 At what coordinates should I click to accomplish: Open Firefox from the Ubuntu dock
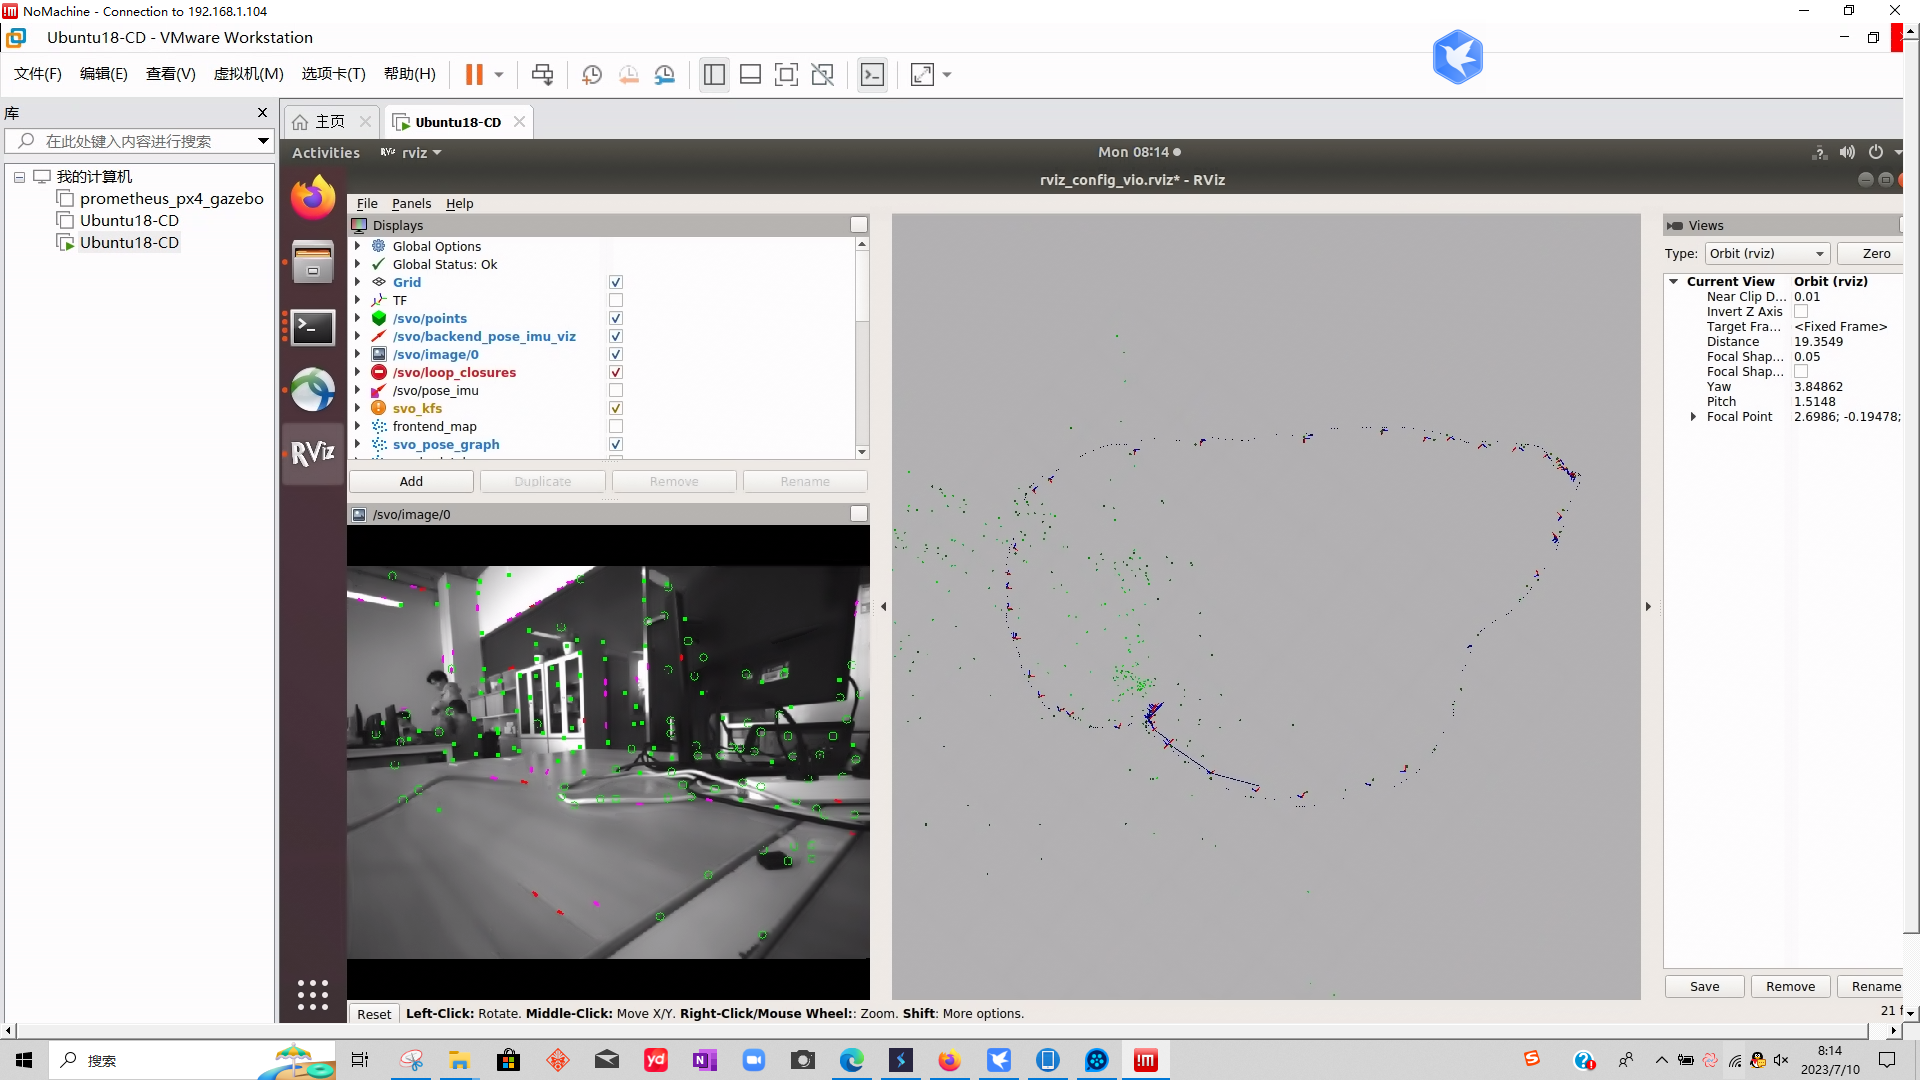(313, 197)
